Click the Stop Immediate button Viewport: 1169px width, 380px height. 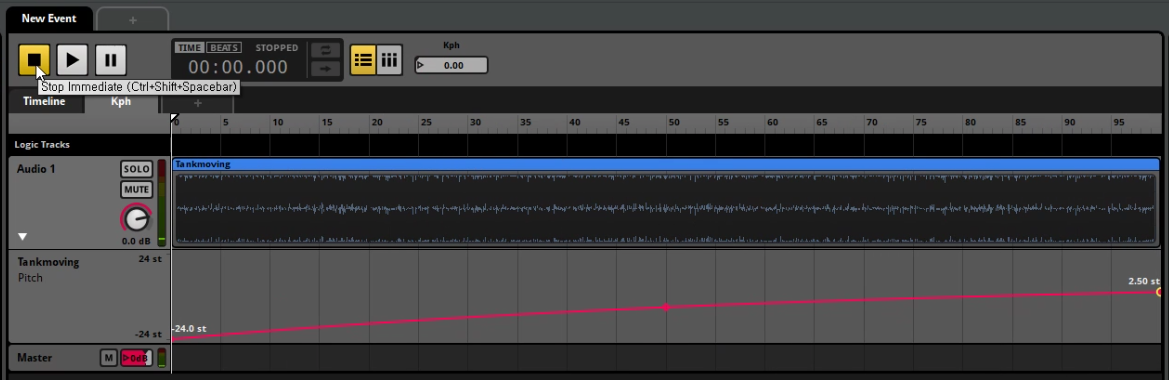coord(34,60)
